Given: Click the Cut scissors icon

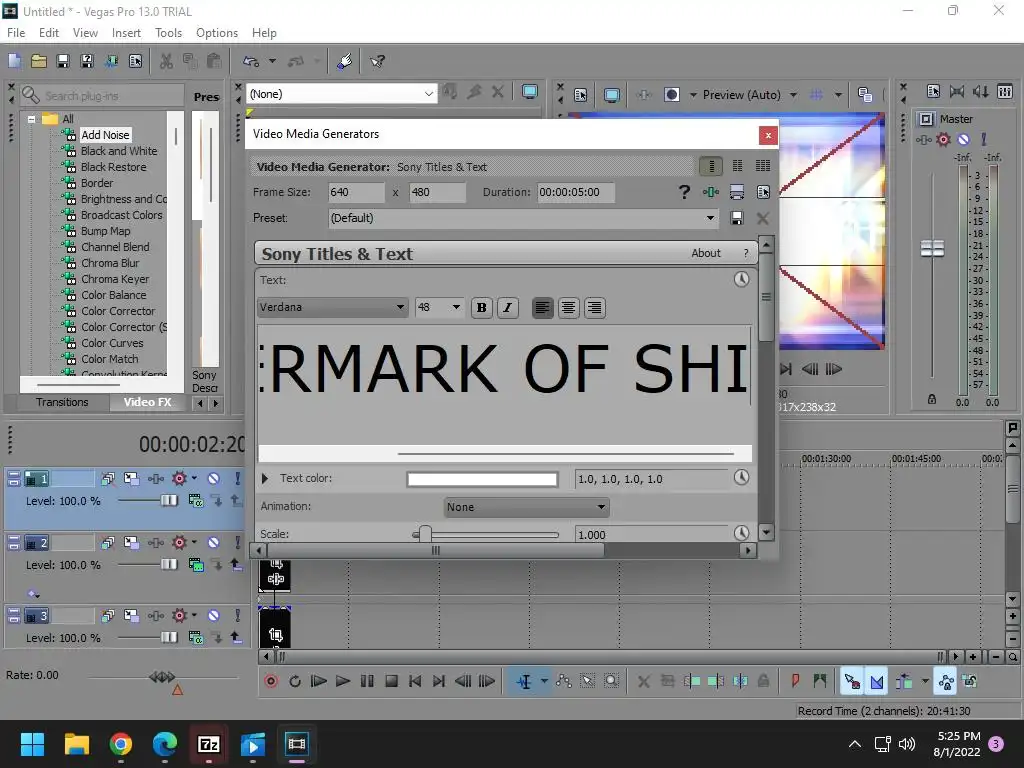Looking at the screenshot, I should click(x=167, y=61).
